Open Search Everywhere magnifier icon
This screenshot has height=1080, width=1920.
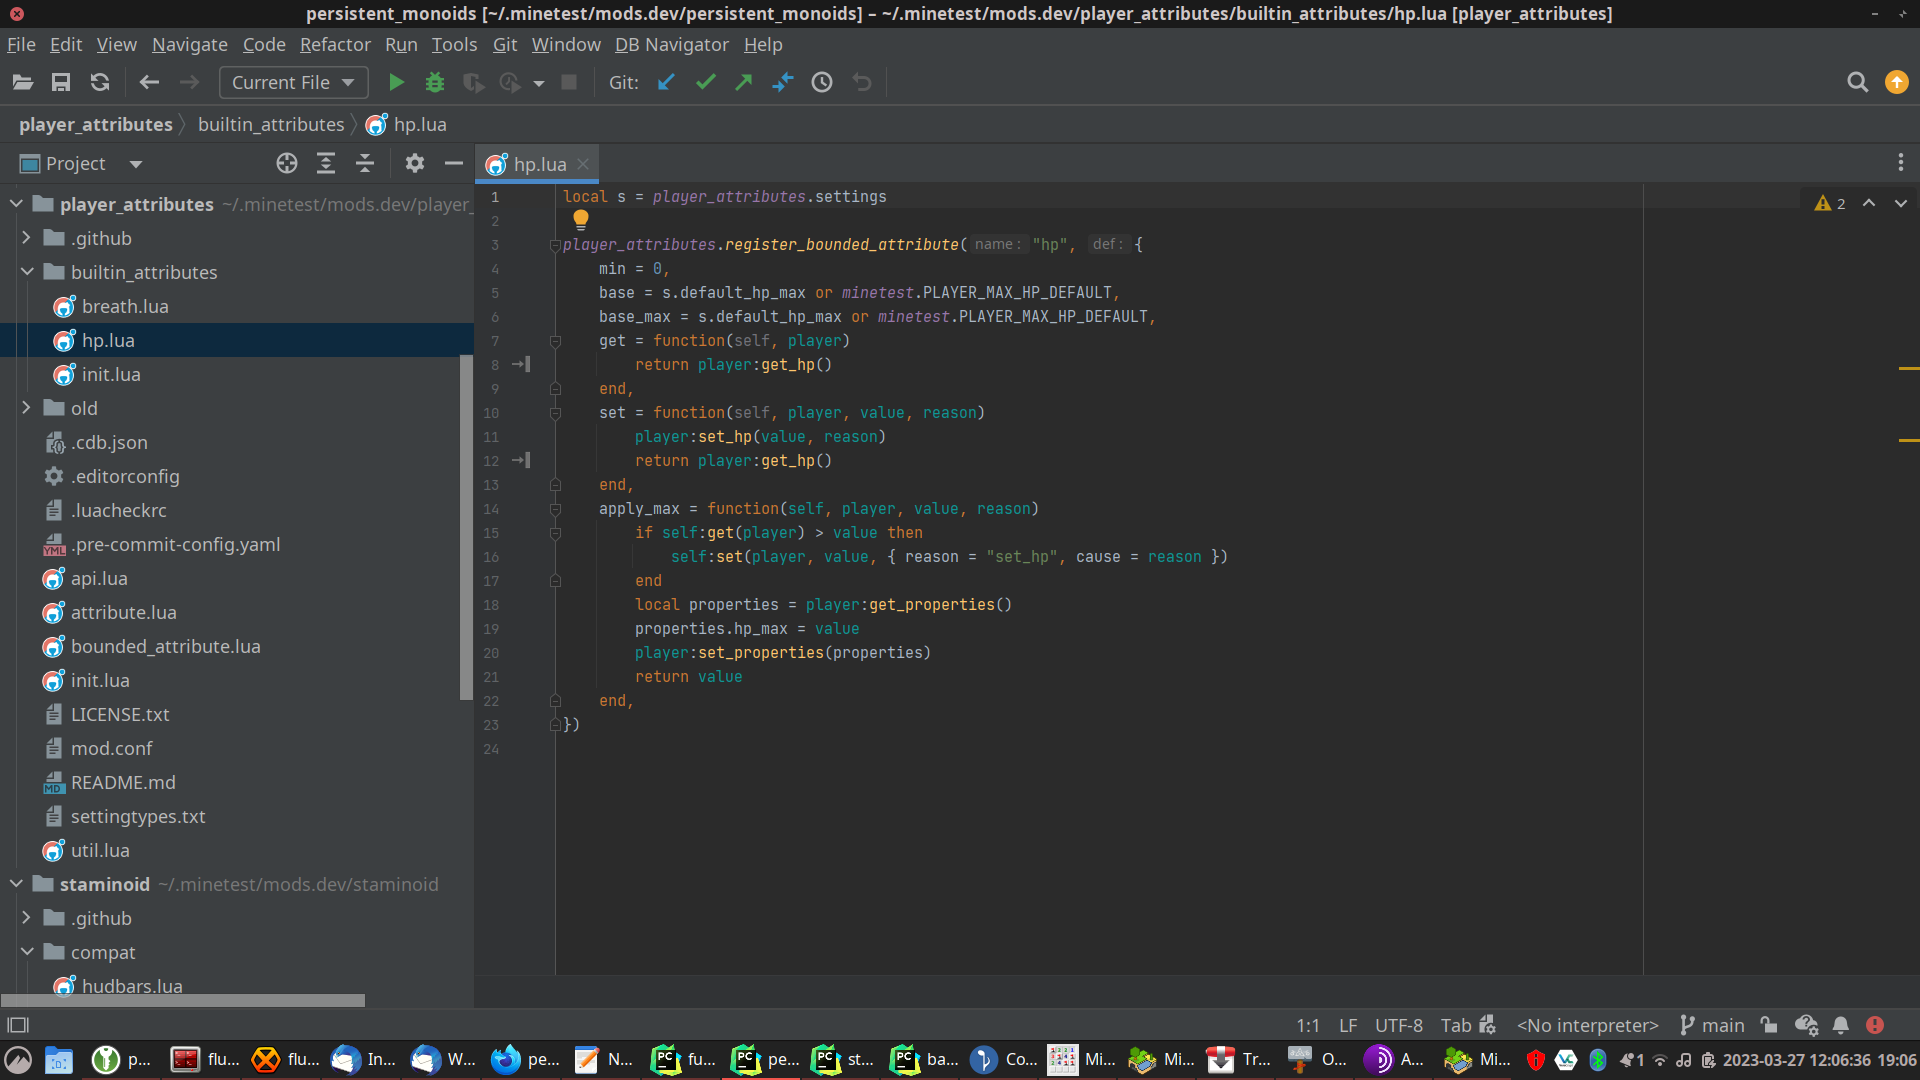click(x=1857, y=82)
